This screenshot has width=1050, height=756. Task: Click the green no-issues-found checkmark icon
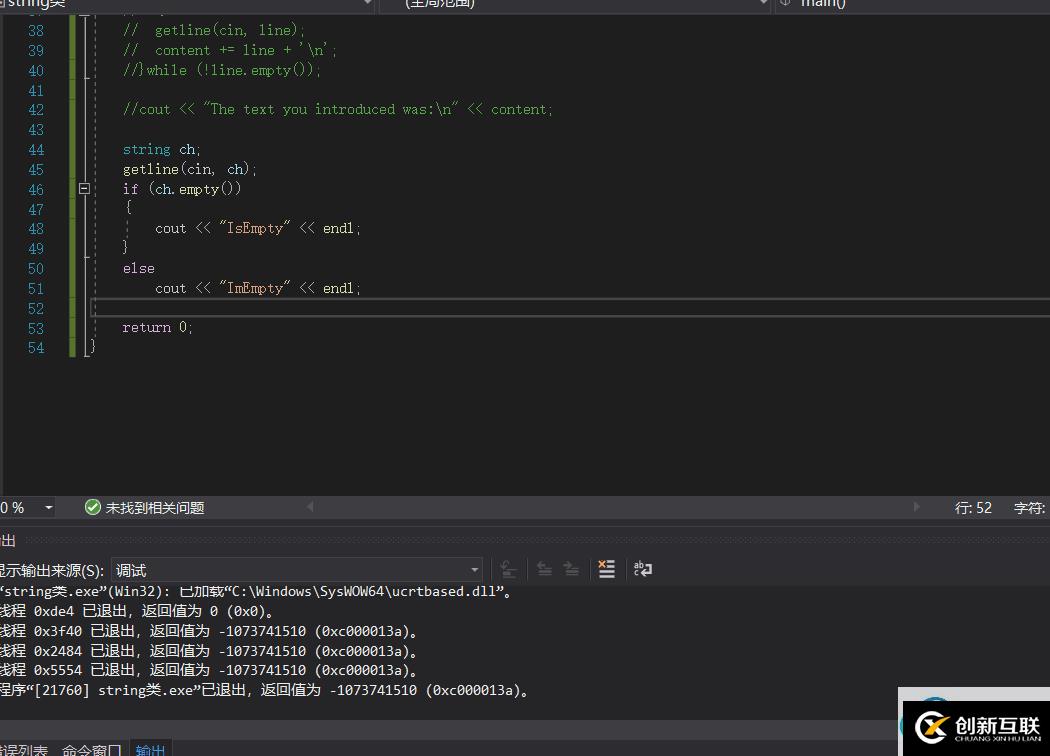pyautogui.click(x=93, y=508)
